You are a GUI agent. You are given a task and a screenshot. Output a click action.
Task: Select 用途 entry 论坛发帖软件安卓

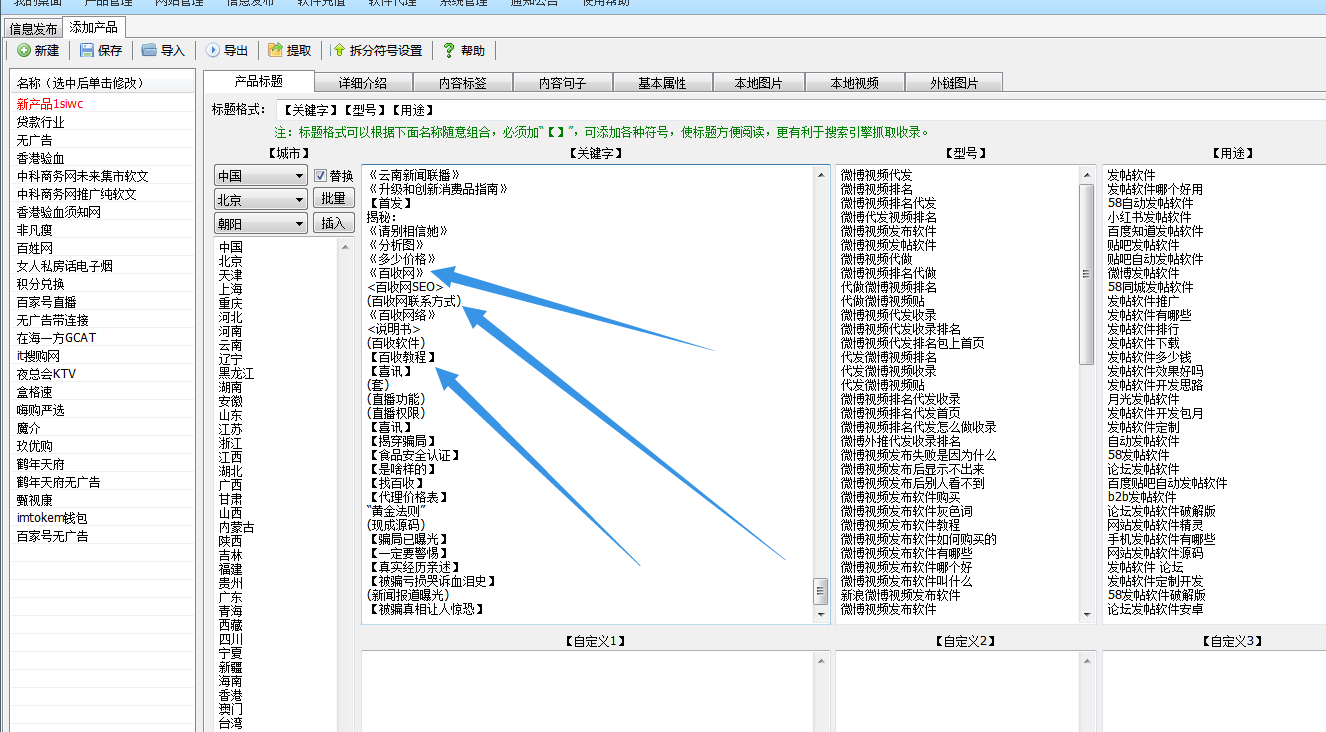(1155, 609)
